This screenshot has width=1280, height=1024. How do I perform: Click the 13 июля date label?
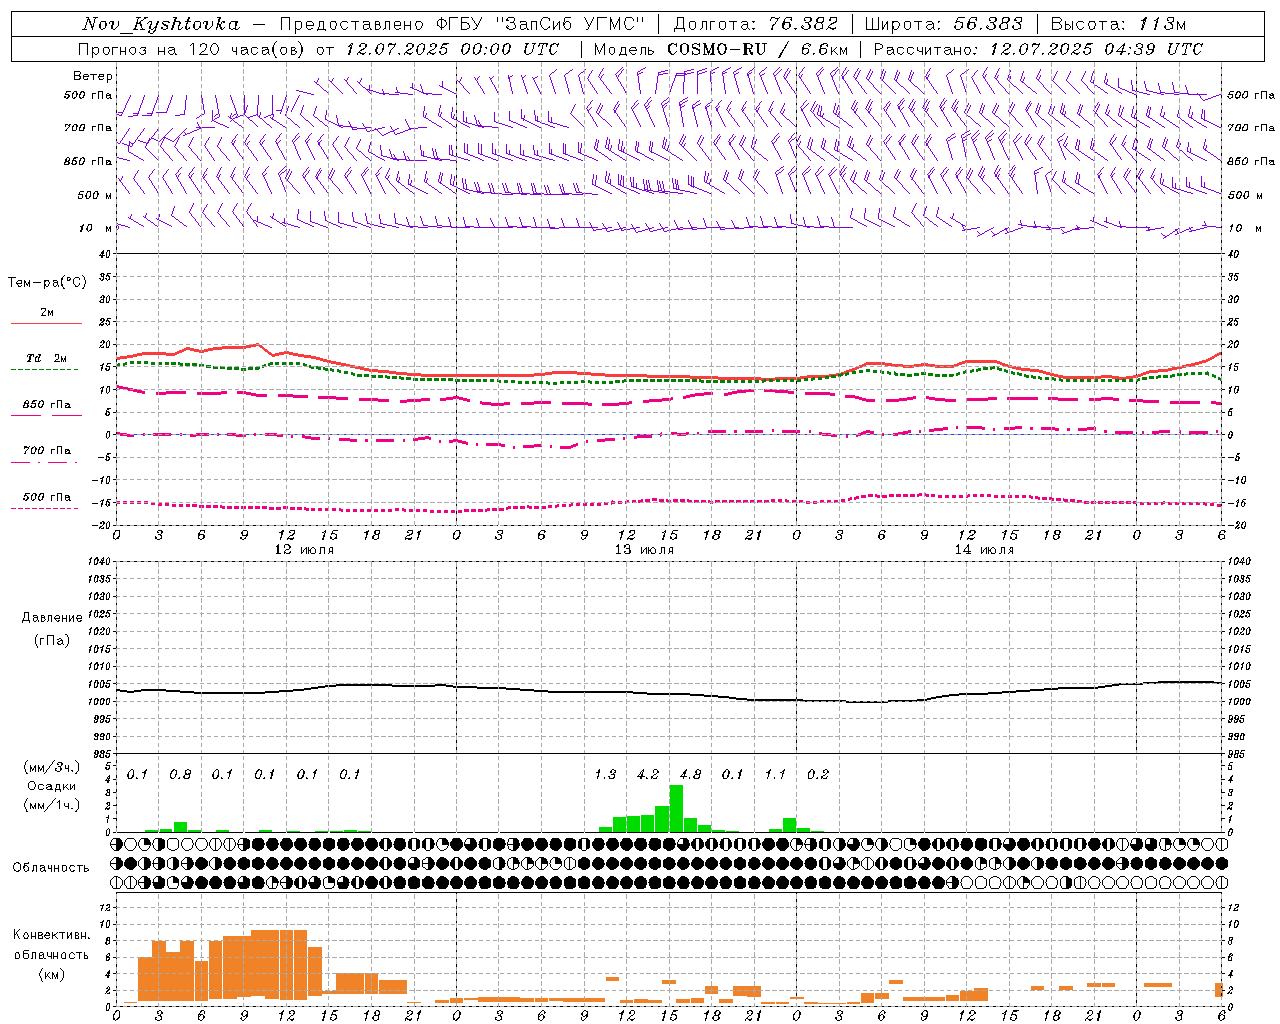coord(644,550)
